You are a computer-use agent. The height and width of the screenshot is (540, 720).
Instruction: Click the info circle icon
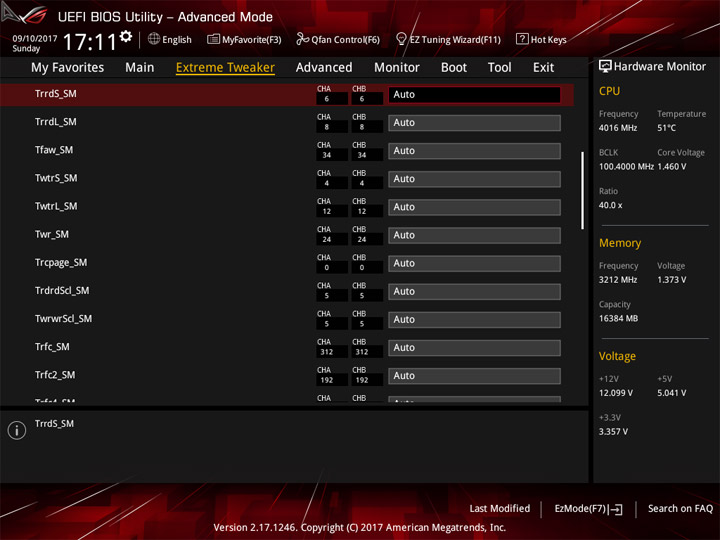coord(17,430)
